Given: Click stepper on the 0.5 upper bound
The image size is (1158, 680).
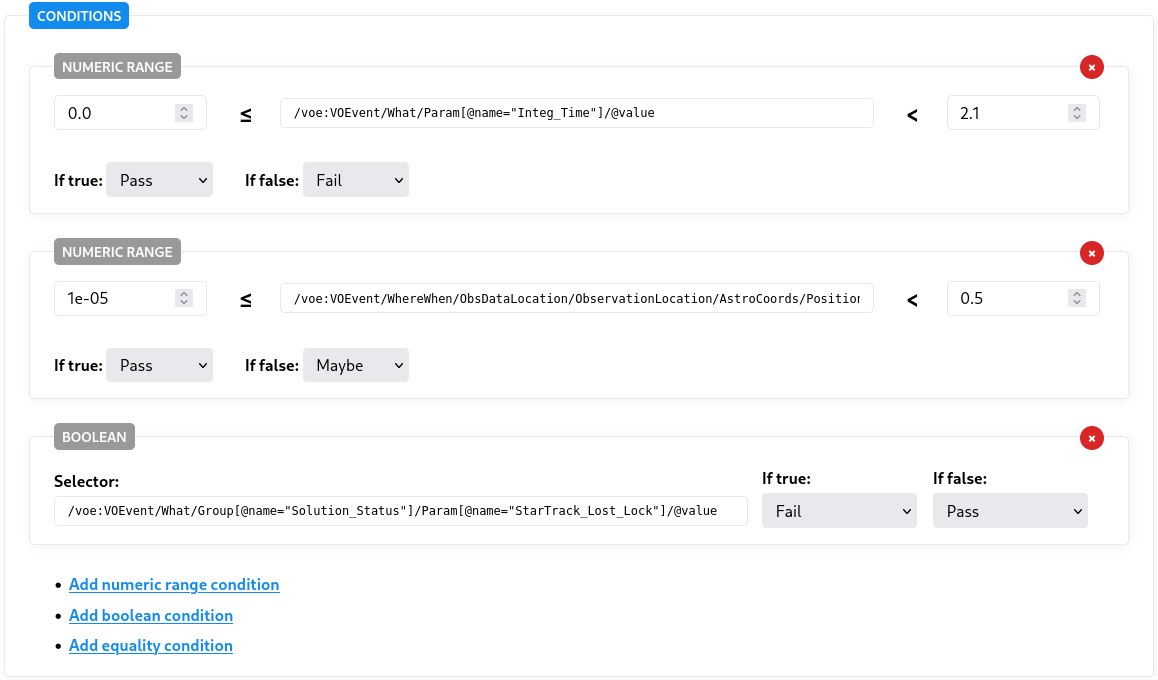Looking at the screenshot, I should [1076, 298].
